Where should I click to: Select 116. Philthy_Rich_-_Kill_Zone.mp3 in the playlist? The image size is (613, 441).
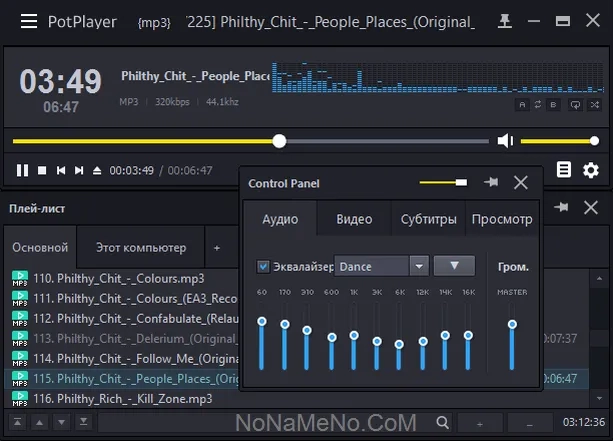click(134, 398)
